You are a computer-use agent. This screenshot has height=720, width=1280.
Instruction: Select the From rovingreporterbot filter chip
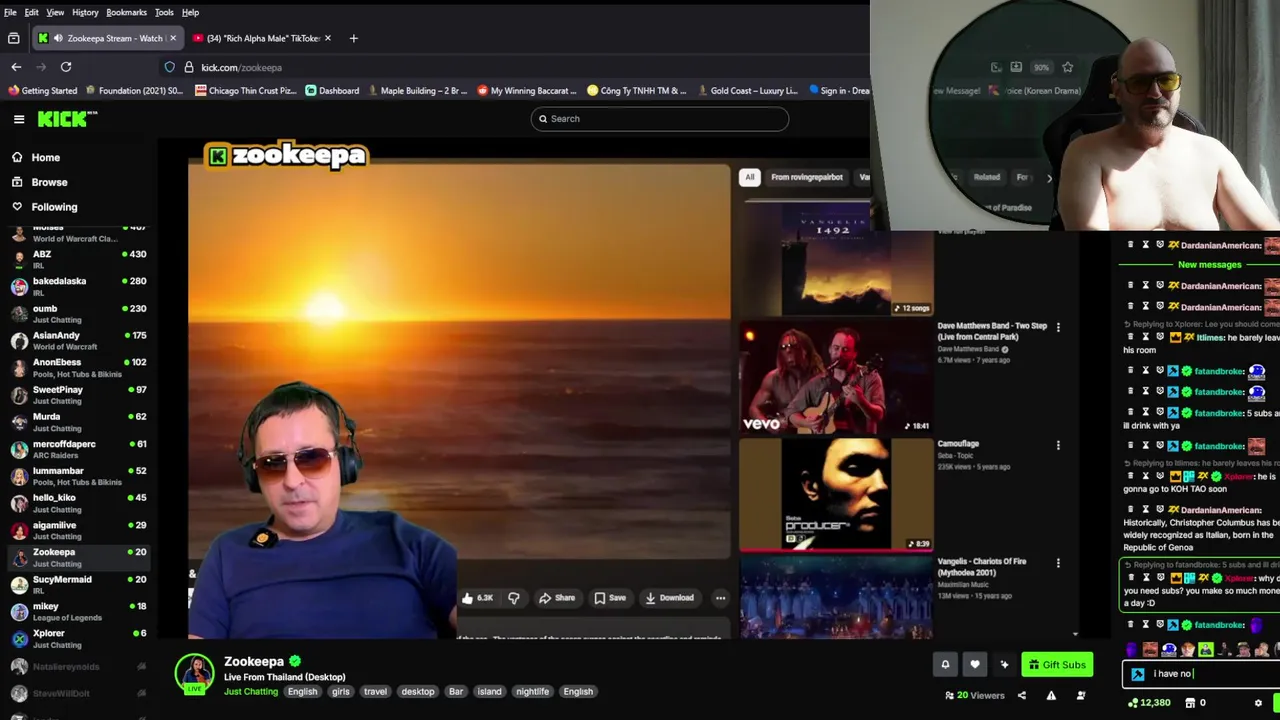[x=807, y=177]
